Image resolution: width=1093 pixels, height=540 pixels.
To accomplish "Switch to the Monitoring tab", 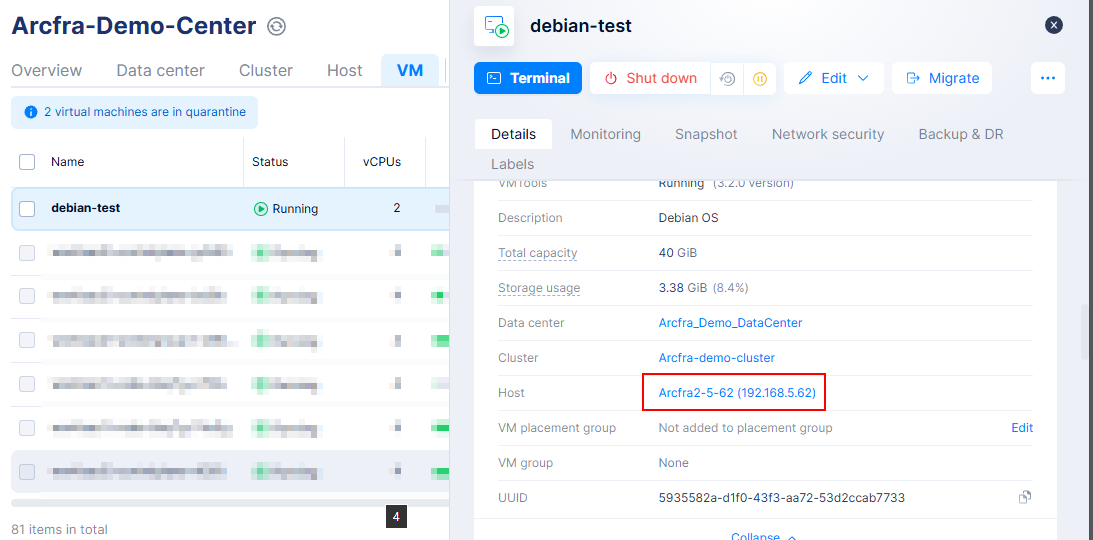I will click(x=605, y=134).
